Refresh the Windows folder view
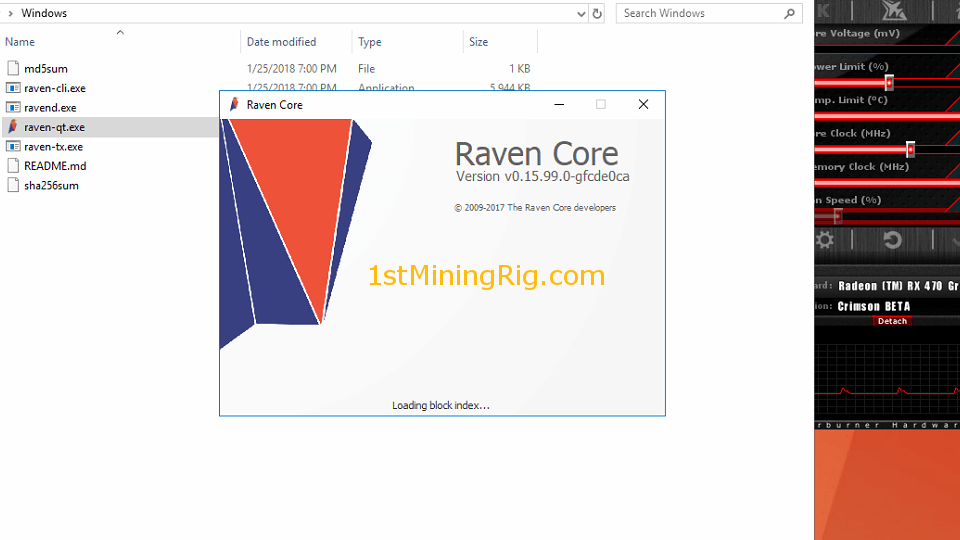960x540 pixels. [597, 13]
